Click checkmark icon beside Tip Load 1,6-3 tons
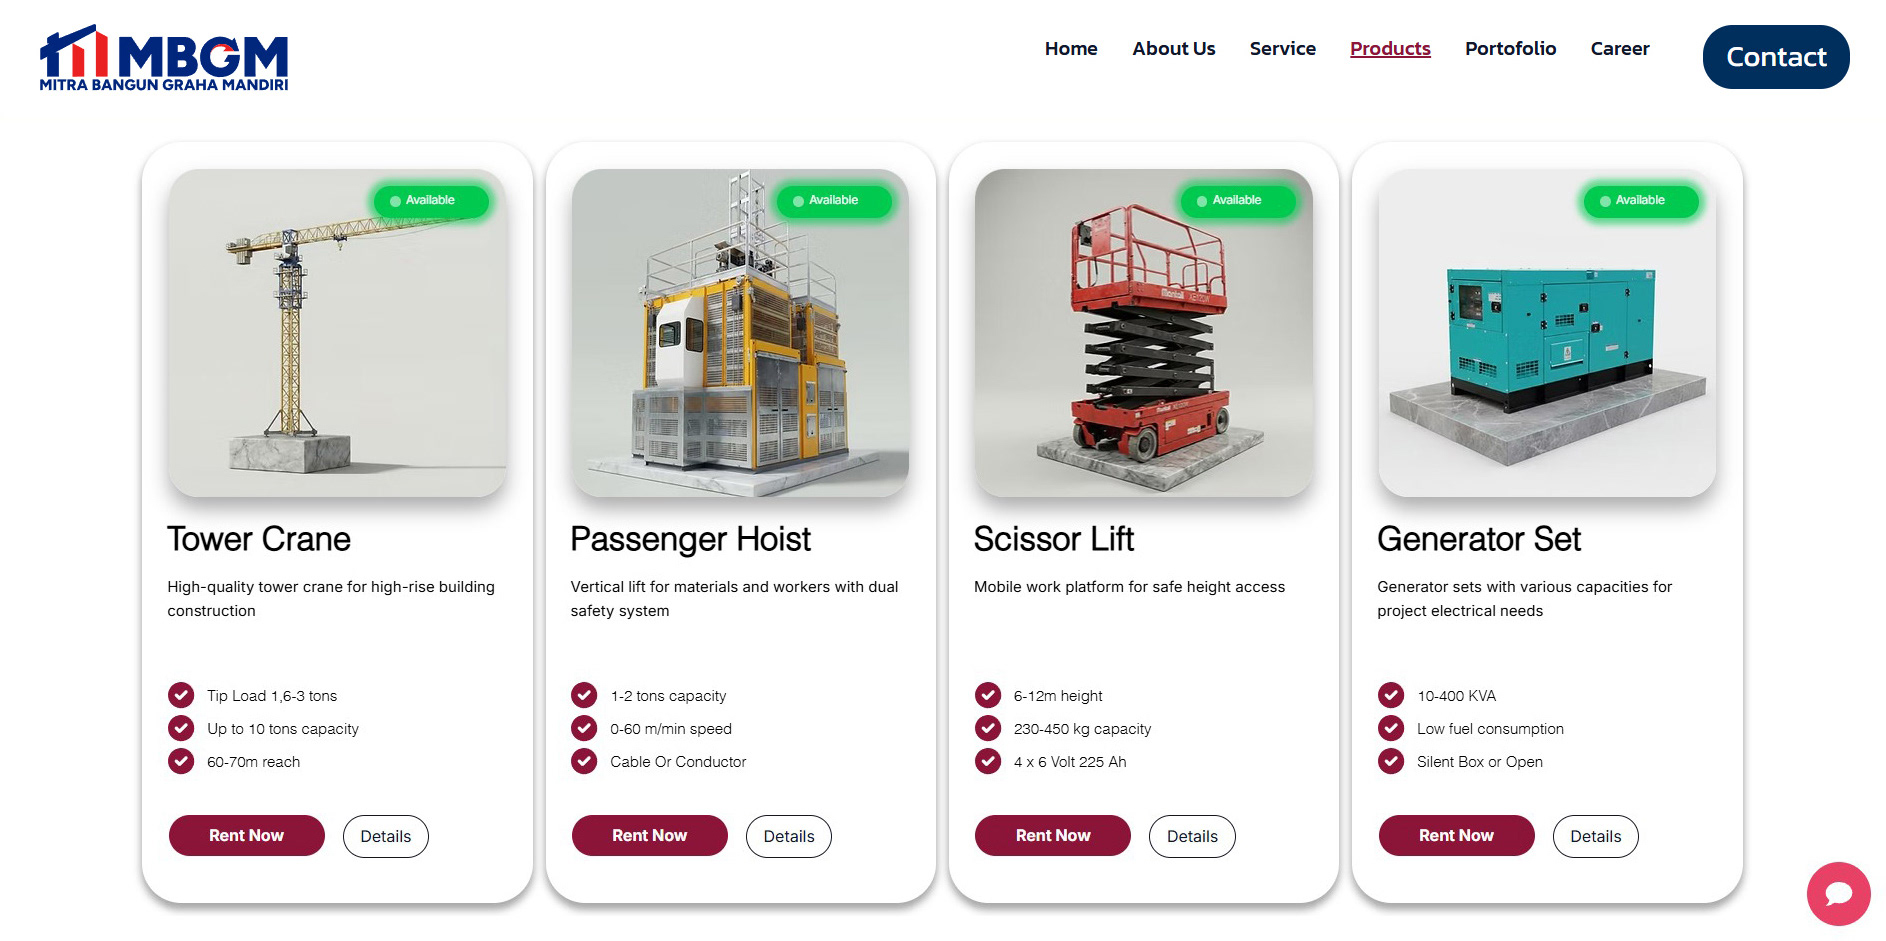This screenshot has width=1886, height=941. click(181, 695)
